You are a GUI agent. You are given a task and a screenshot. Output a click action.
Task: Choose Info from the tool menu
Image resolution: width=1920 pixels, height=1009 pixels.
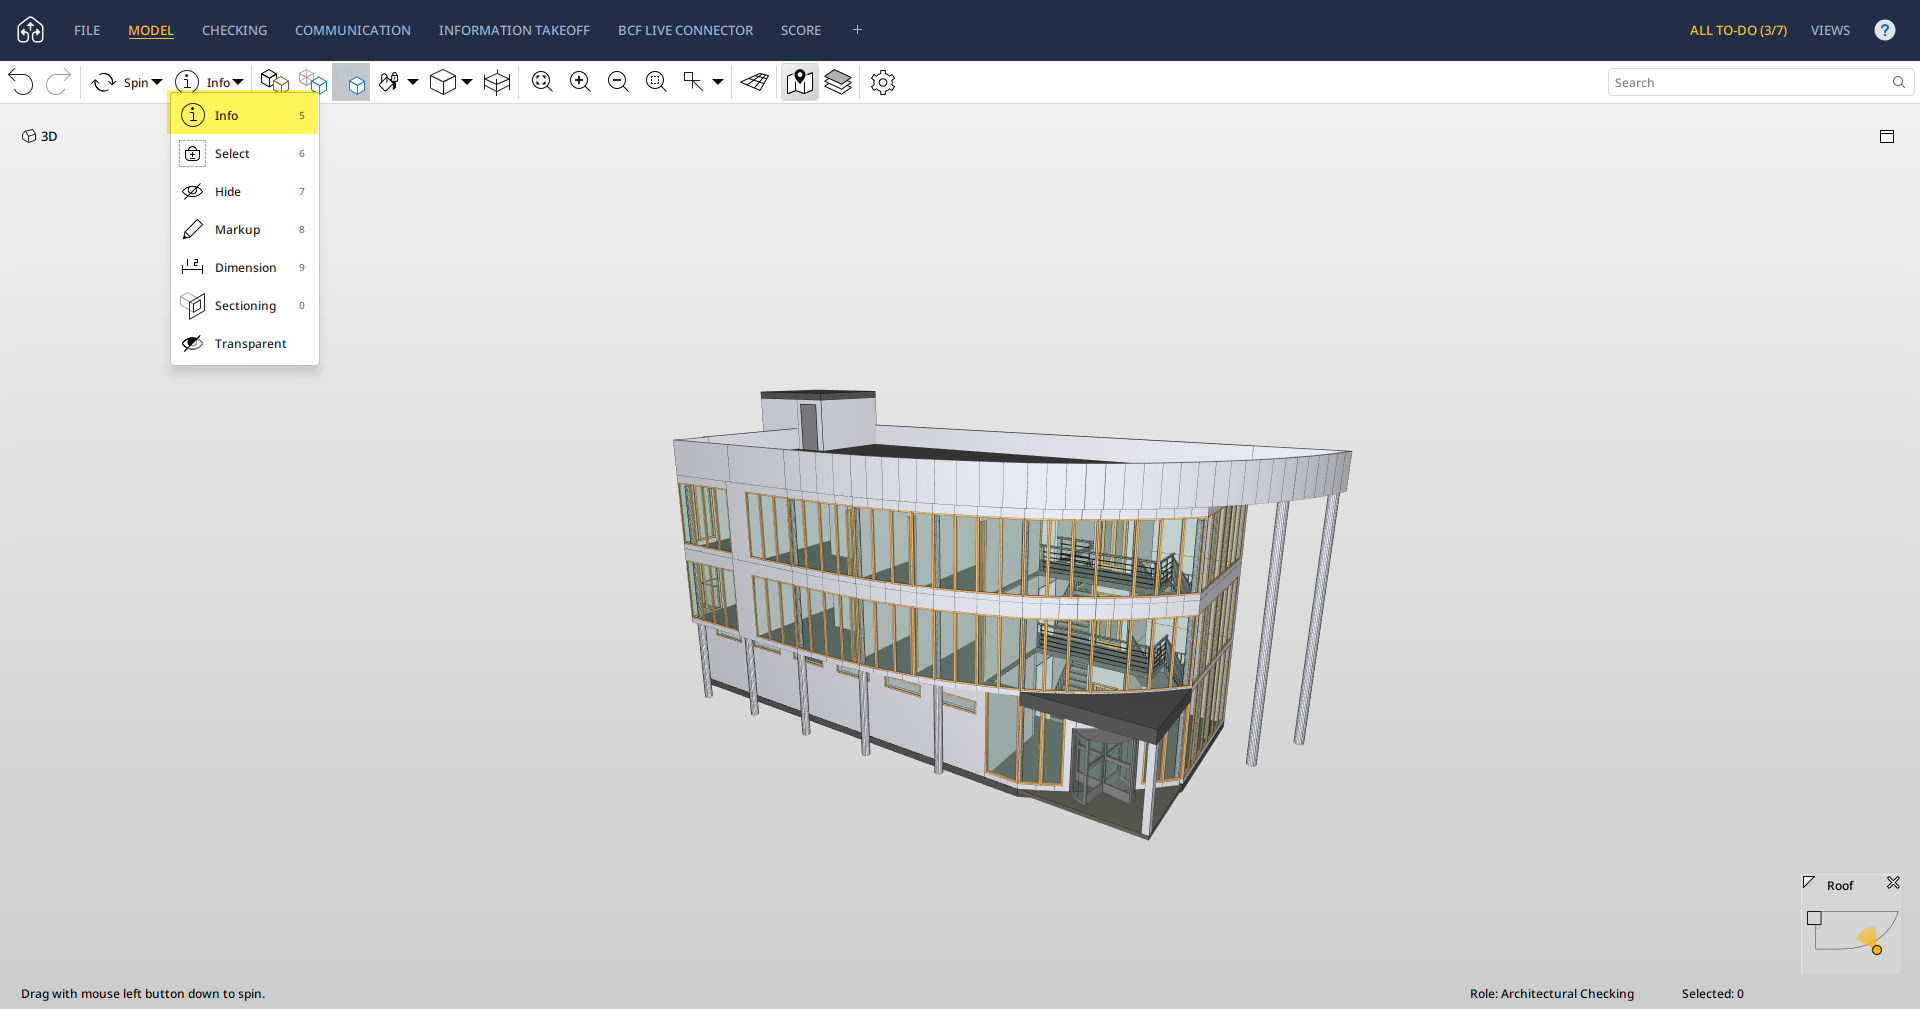point(244,115)
